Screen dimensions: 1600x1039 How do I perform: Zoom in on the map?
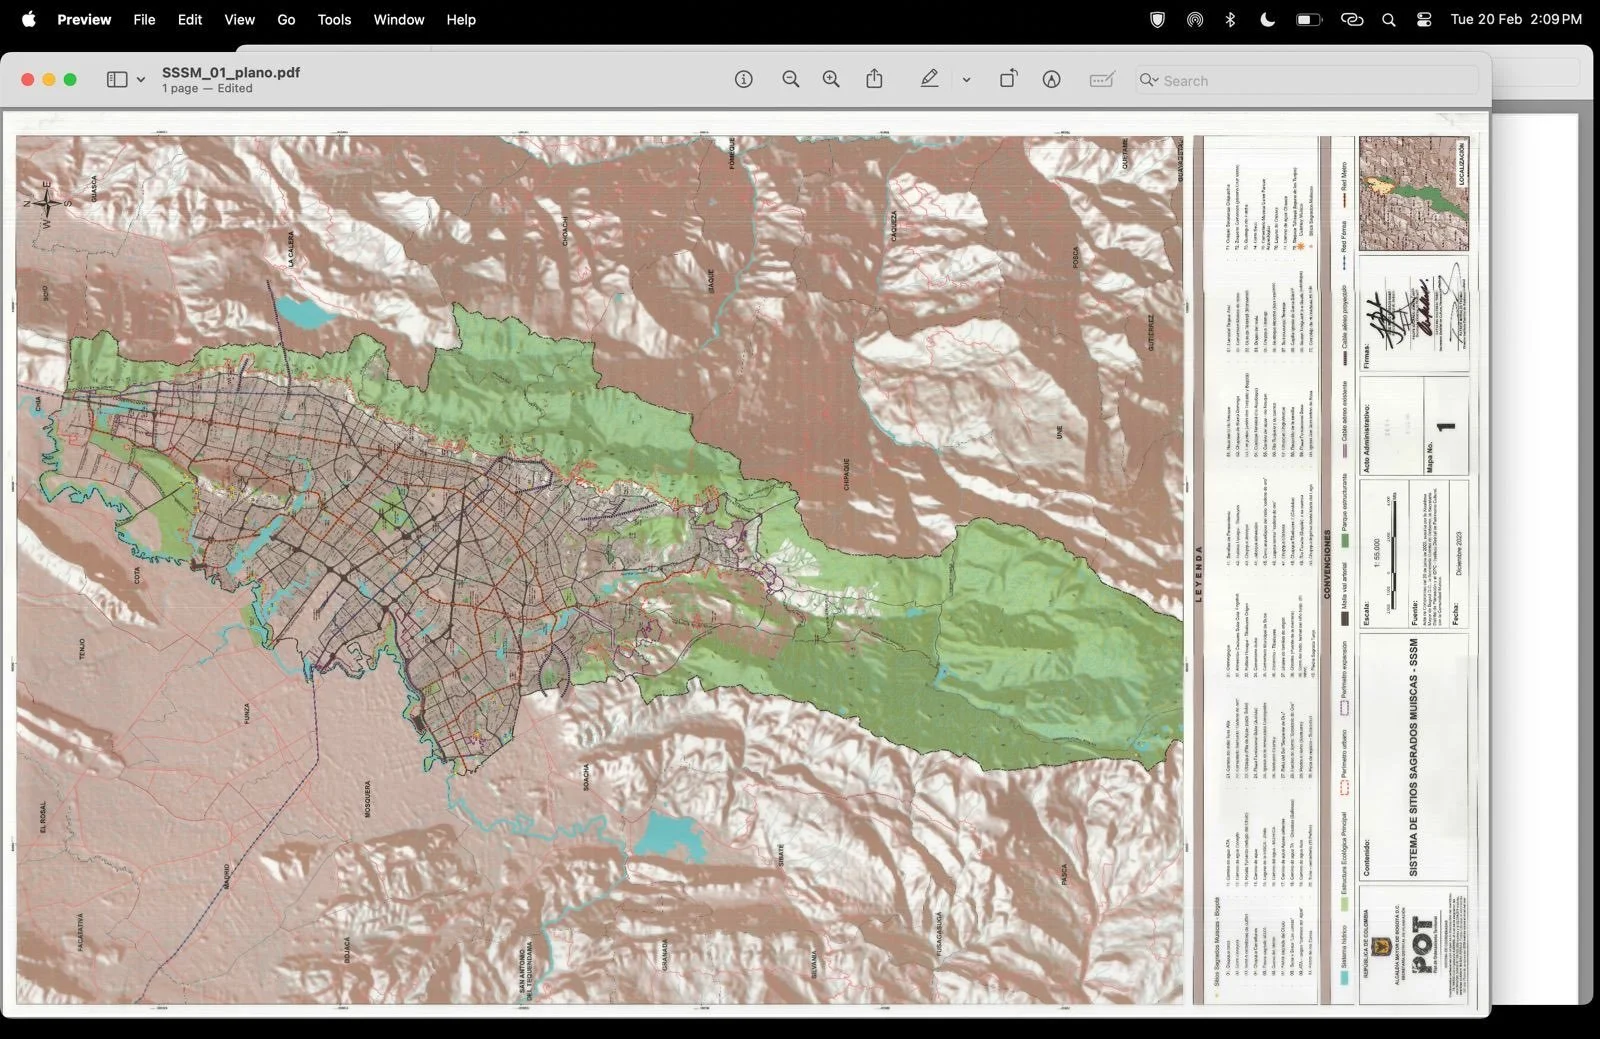(x=831, y=79)
